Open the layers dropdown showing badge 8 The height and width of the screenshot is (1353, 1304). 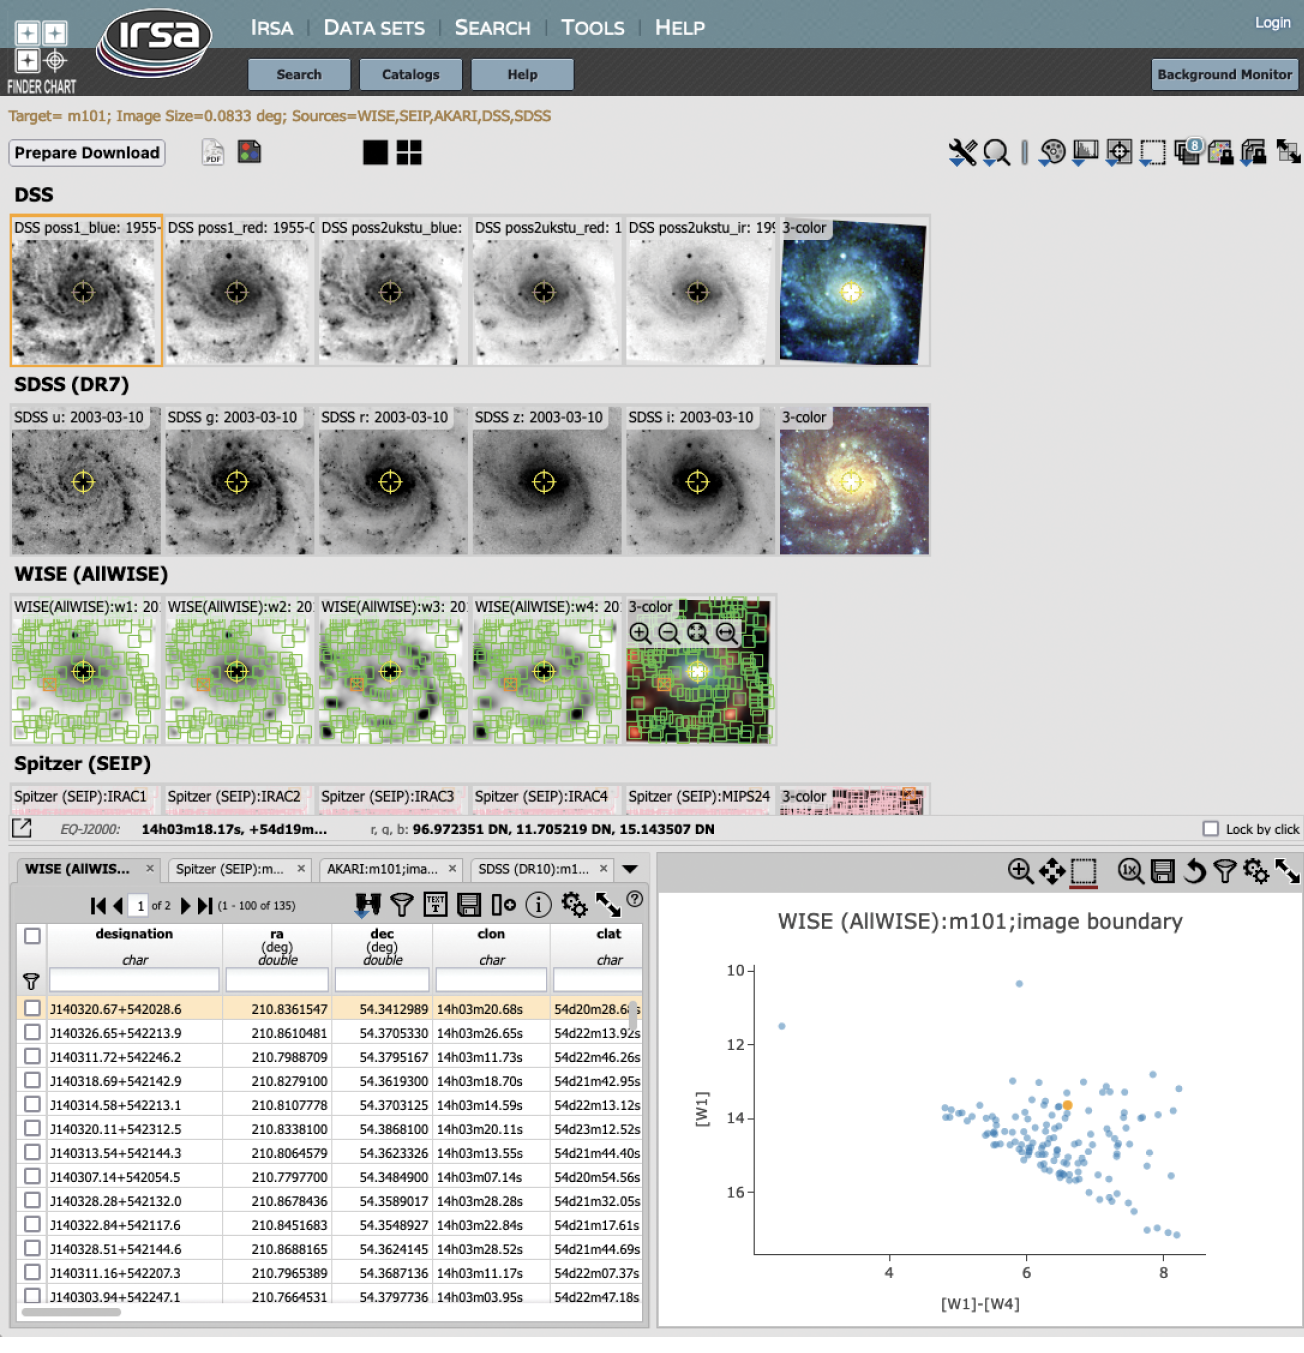[x=1187, y=152]
